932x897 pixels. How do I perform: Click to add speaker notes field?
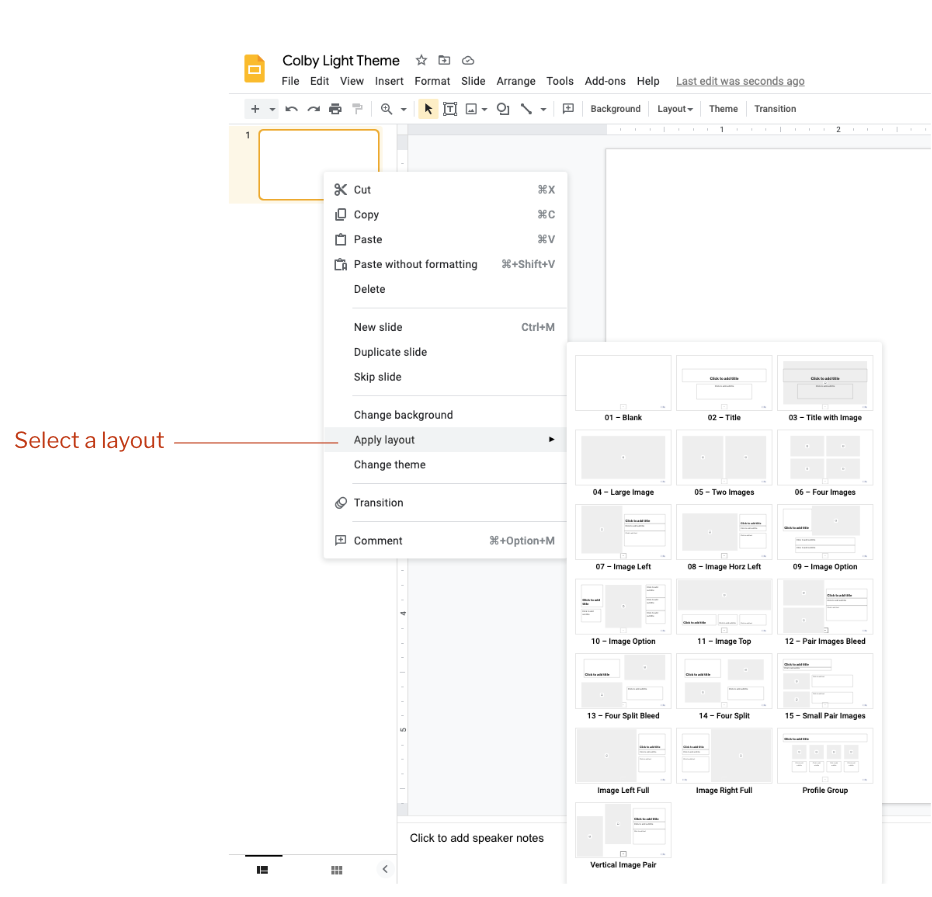click(477, 838)
